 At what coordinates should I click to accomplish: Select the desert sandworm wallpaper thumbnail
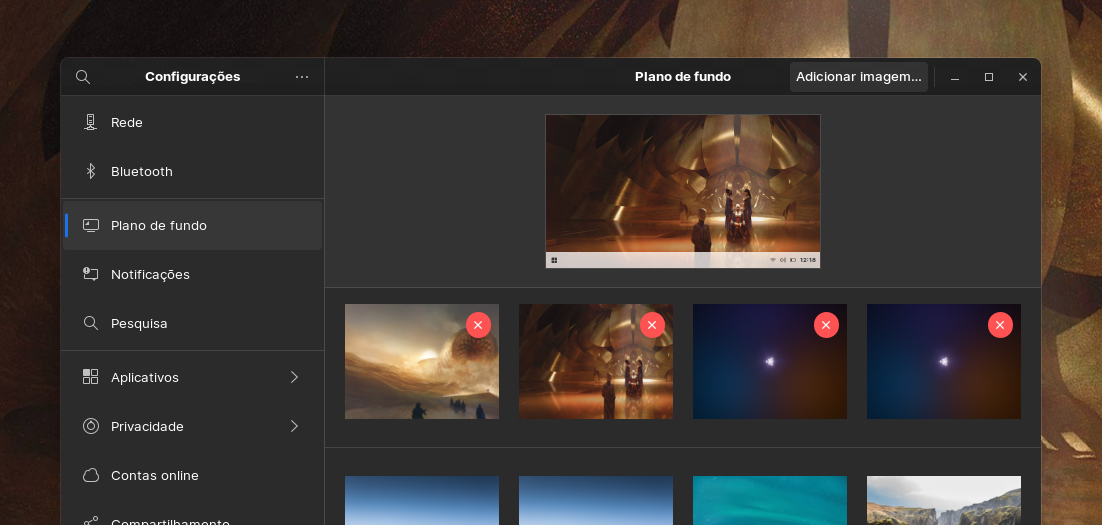click(422, 361)
